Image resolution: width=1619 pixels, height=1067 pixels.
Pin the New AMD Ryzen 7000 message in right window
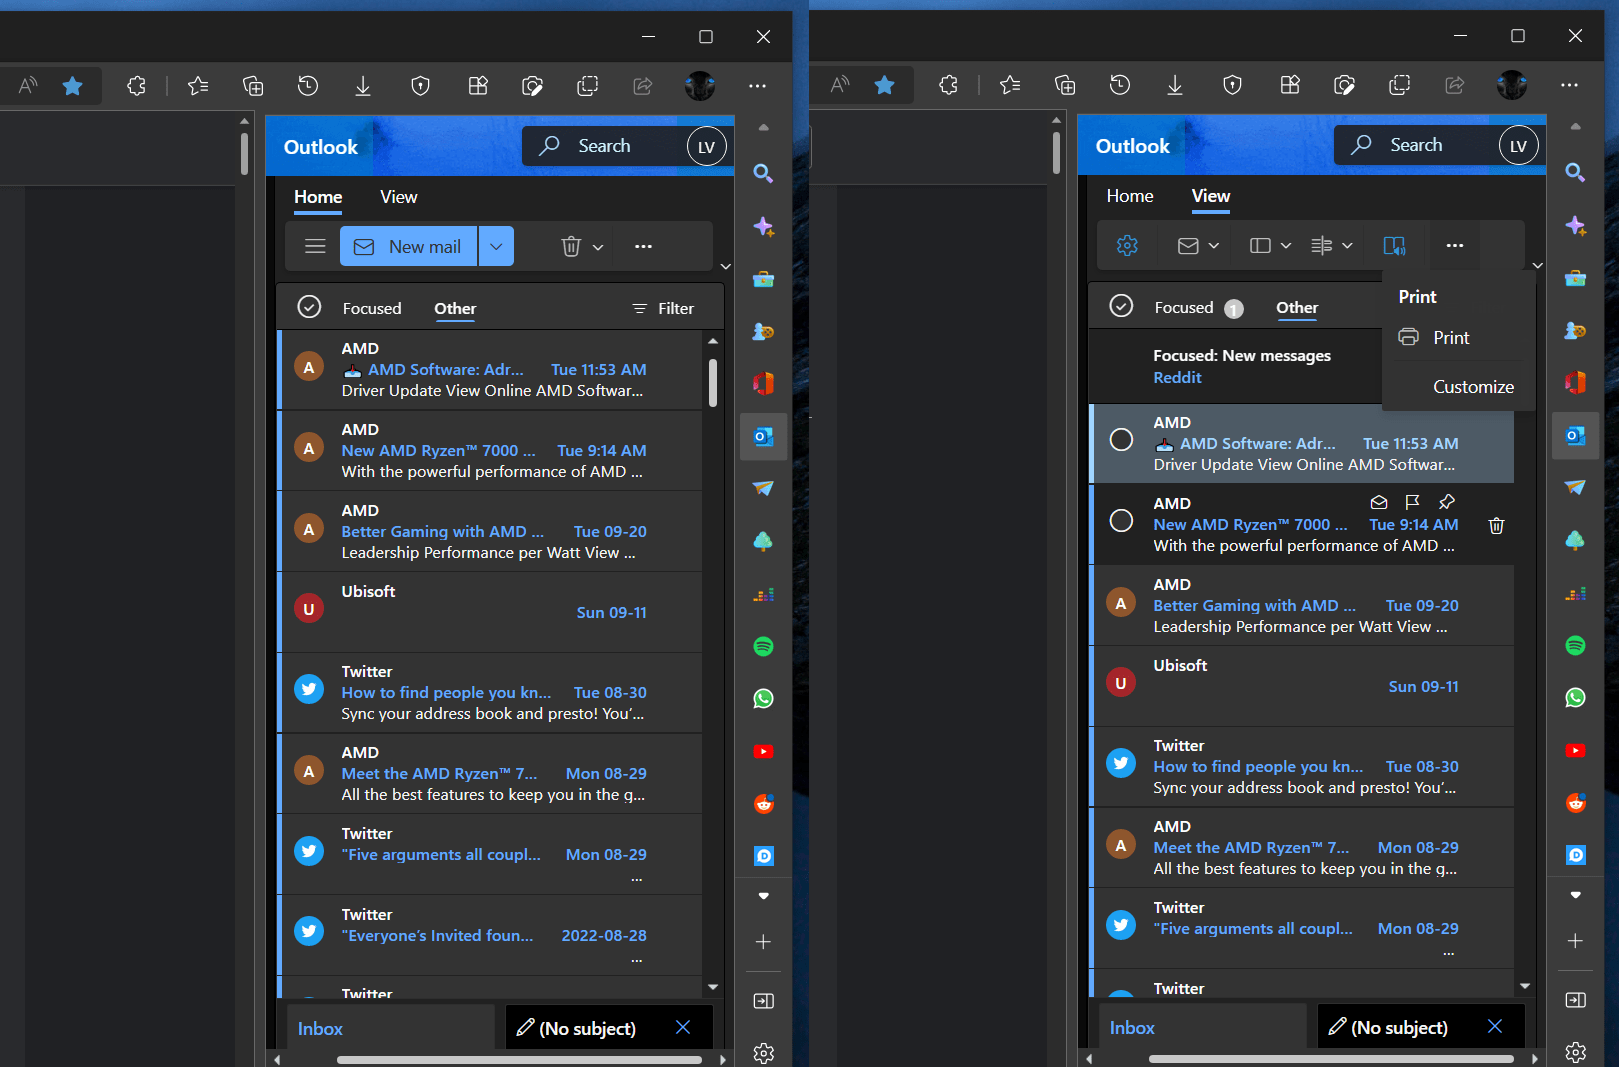pyautogui.click(x=1446, y=502)
